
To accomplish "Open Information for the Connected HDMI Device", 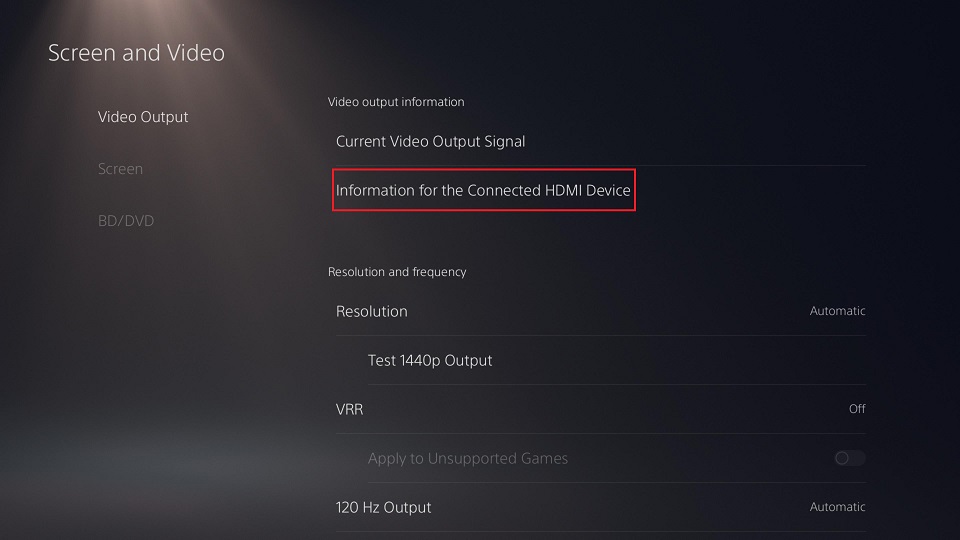I will (483, 190).
